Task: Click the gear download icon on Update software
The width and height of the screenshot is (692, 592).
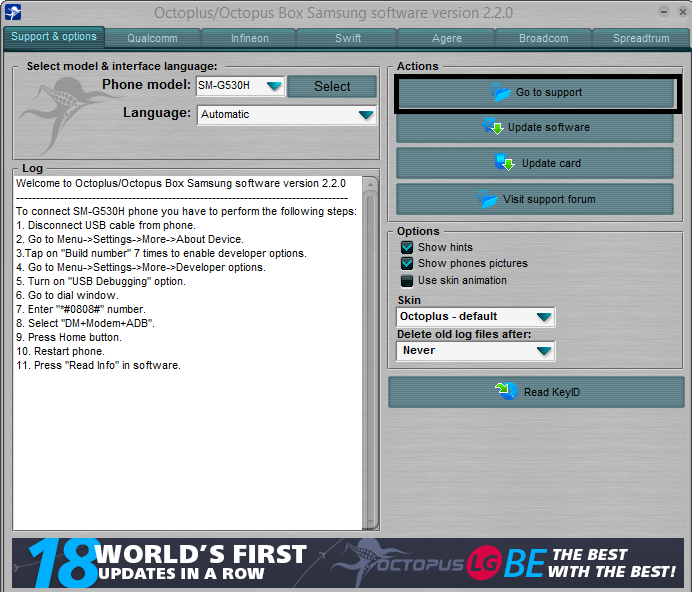Action: [x=493, y=126]
